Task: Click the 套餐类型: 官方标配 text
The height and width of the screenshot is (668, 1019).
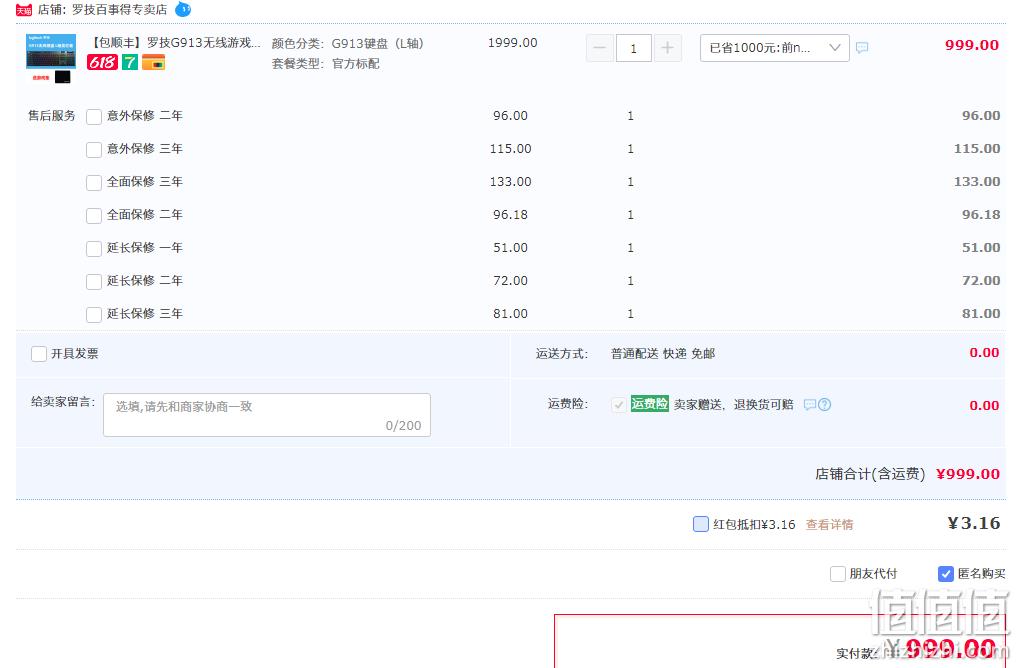Action: coord(326,64)
